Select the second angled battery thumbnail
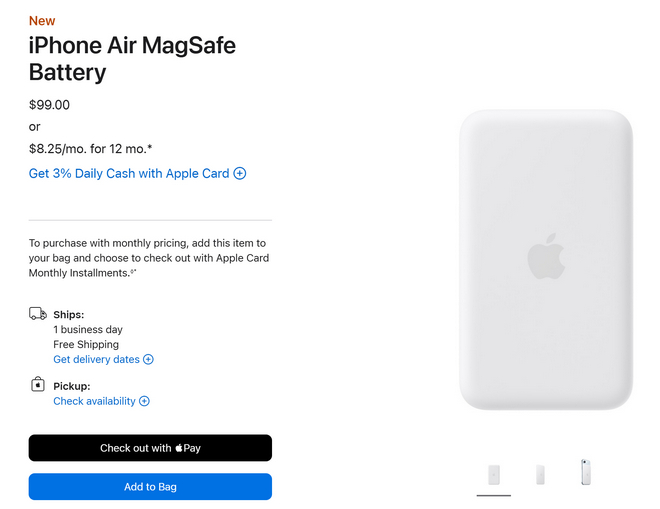This screenshot has height=509, width=660. (x=540, y=474)
